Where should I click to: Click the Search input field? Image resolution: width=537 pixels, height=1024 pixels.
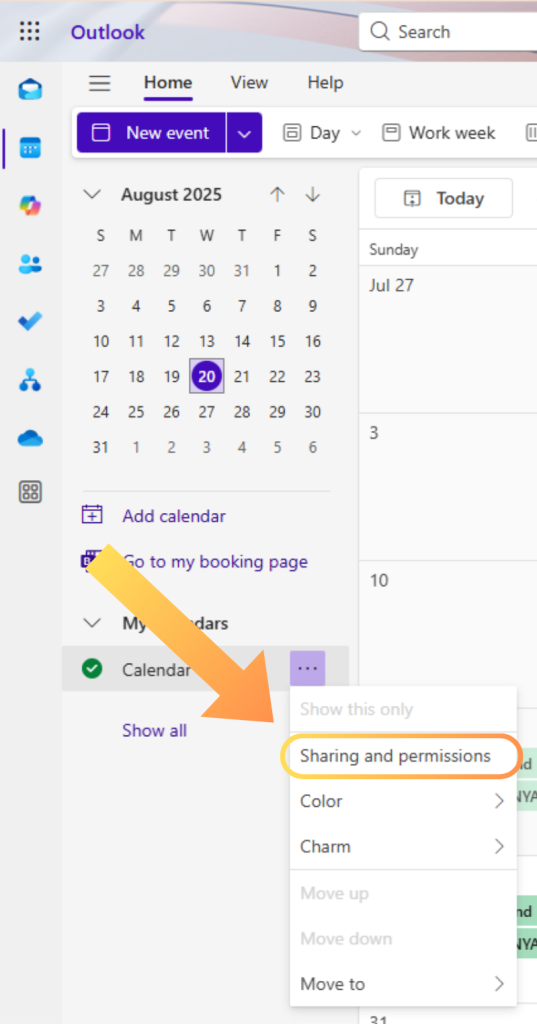coord(448,31)
